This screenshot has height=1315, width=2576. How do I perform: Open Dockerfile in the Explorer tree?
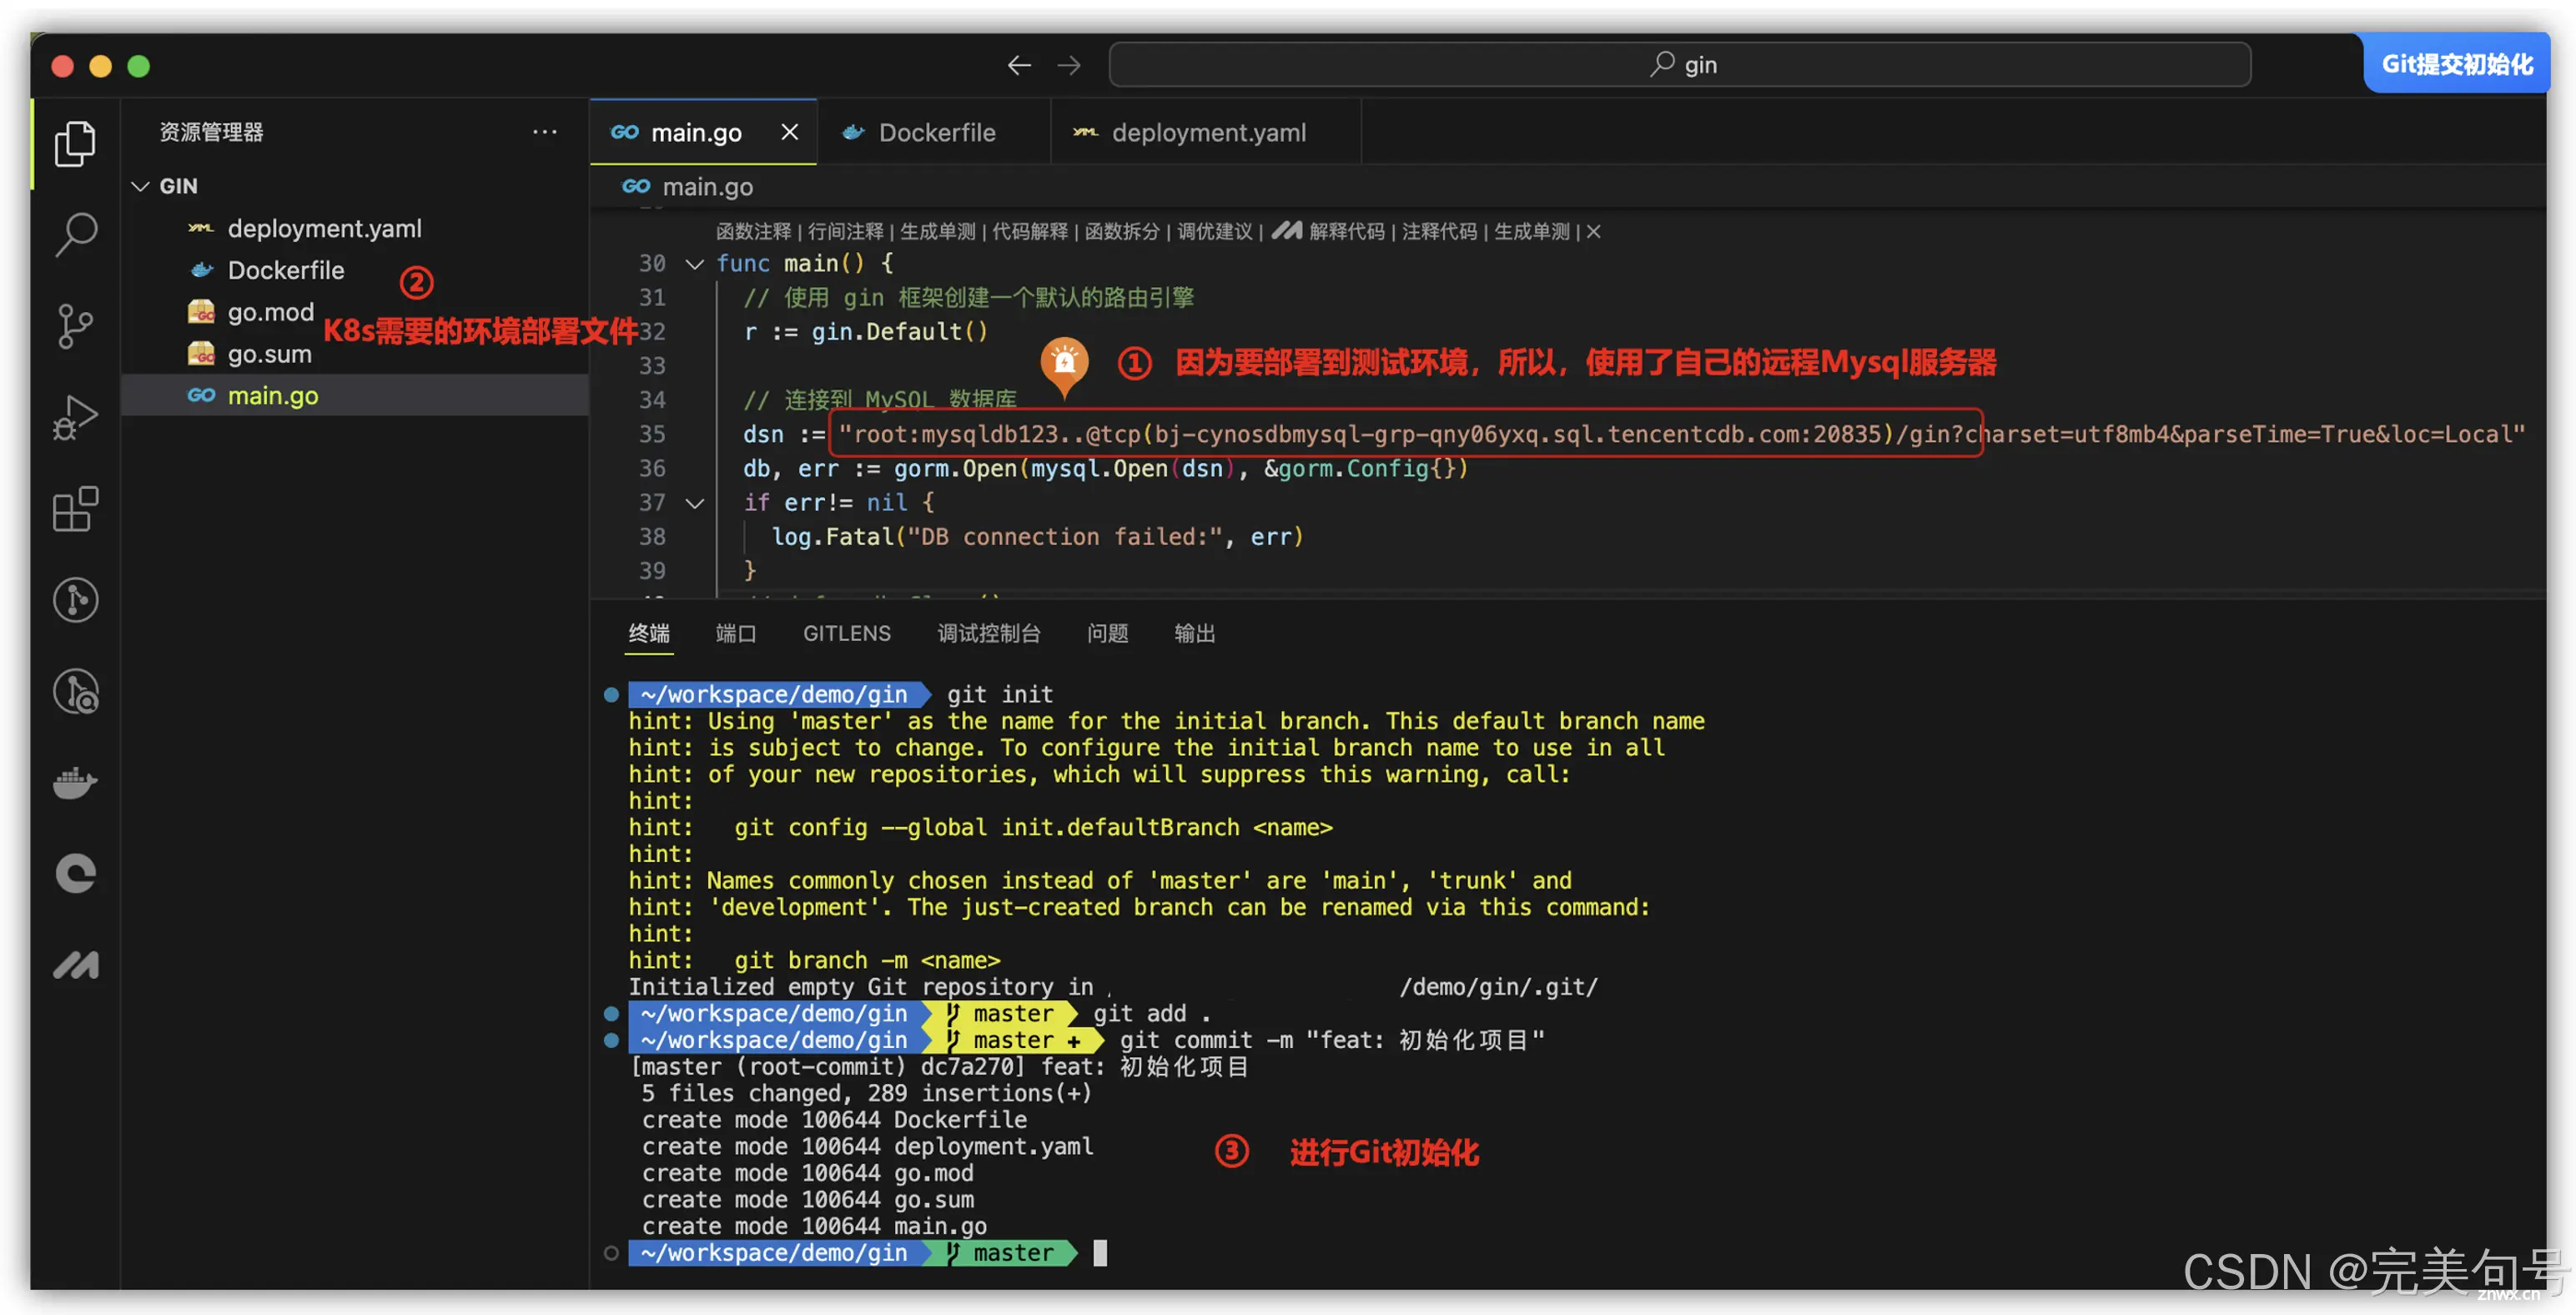pos(354,270)
